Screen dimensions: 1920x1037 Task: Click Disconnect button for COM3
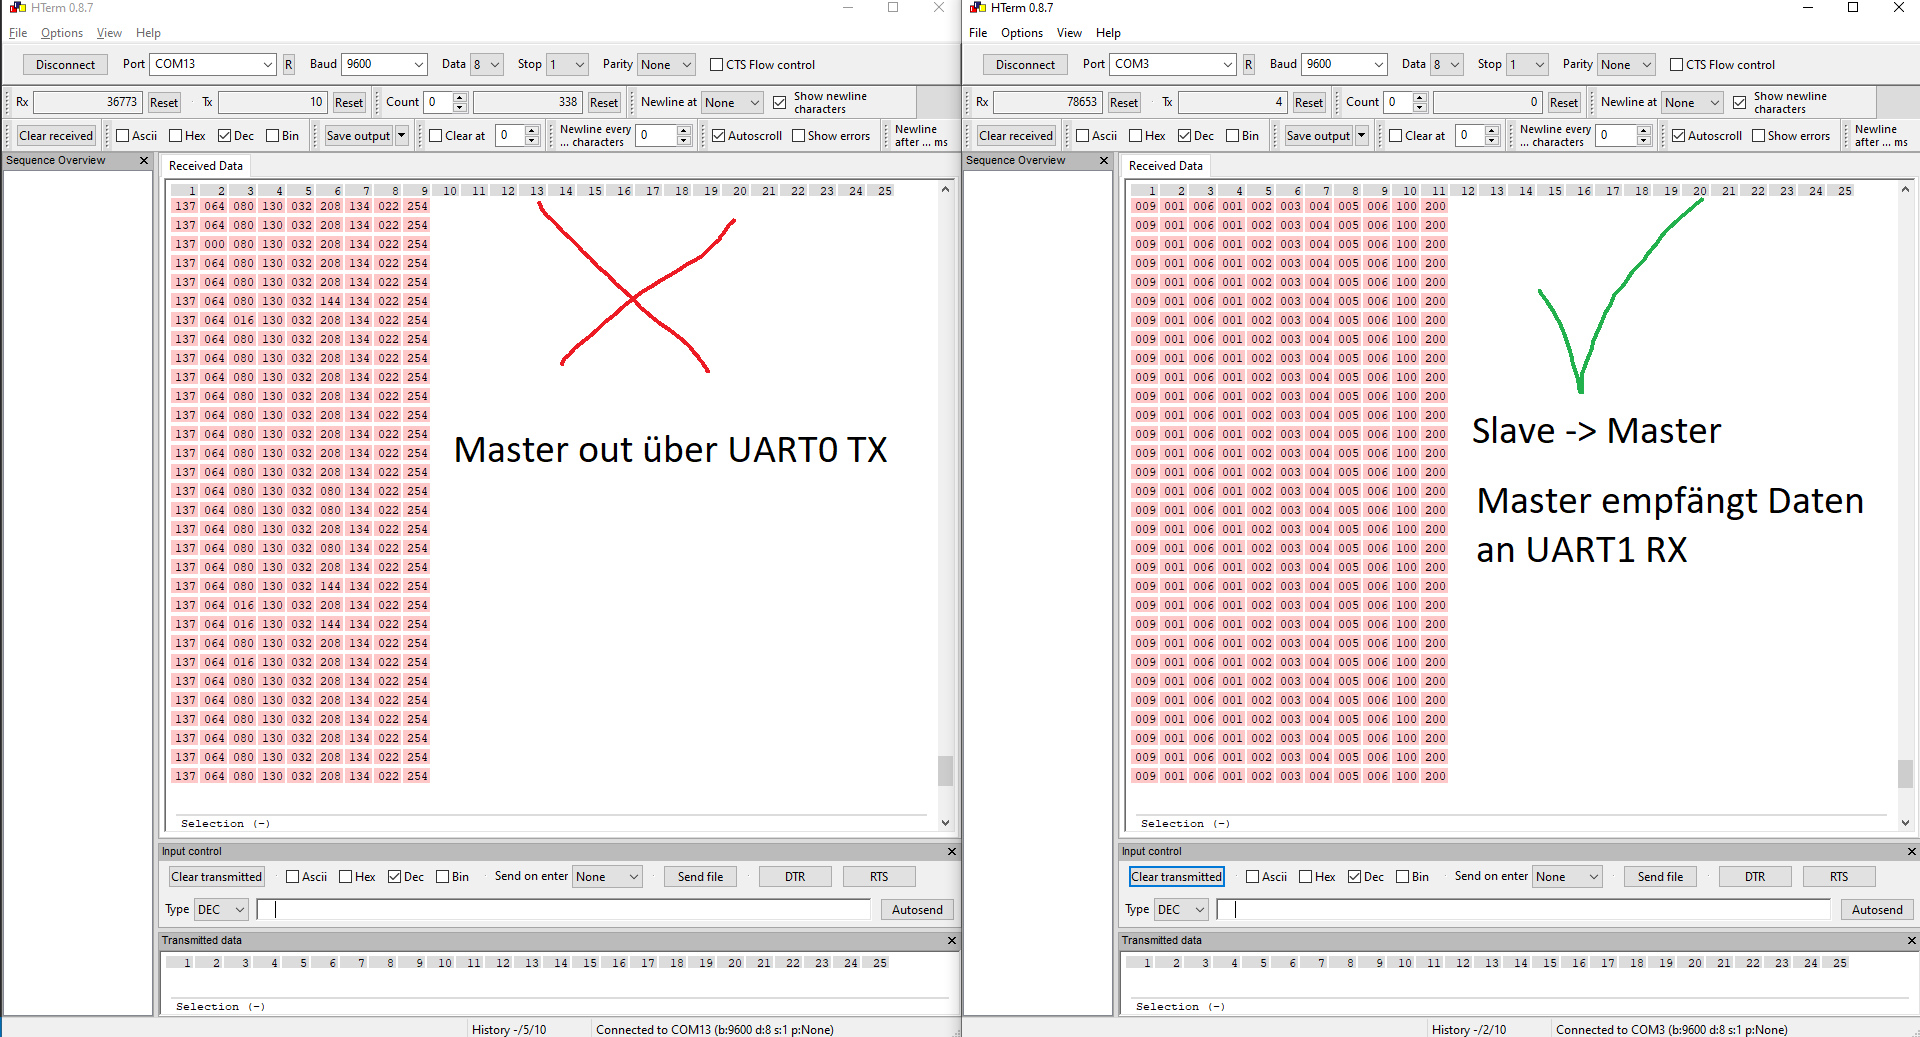(x=1025, y=65)
